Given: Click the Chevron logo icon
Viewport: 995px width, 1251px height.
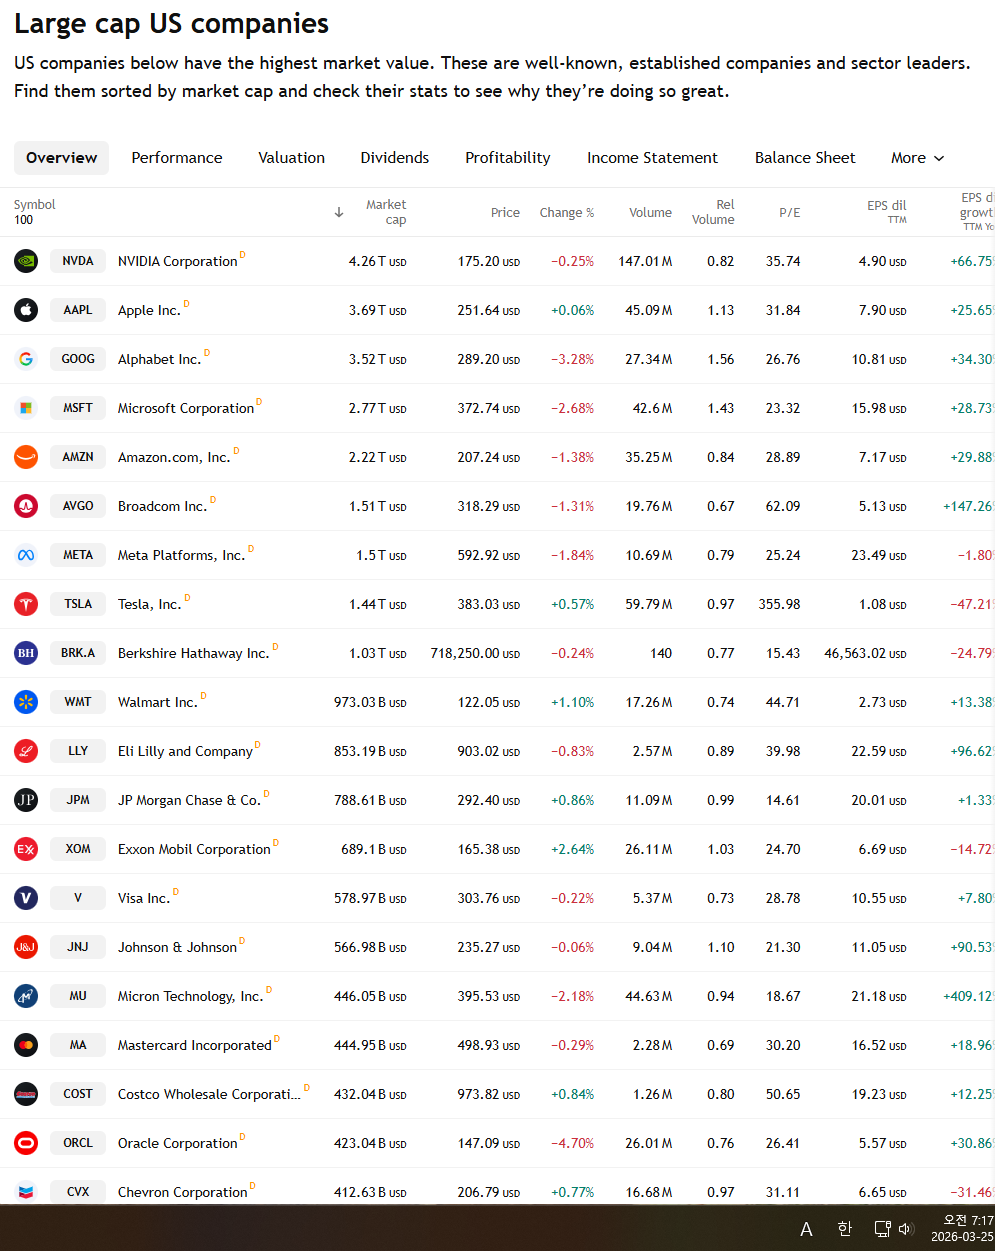Looking at the screenshot, I should click(x=26, y=1192).
